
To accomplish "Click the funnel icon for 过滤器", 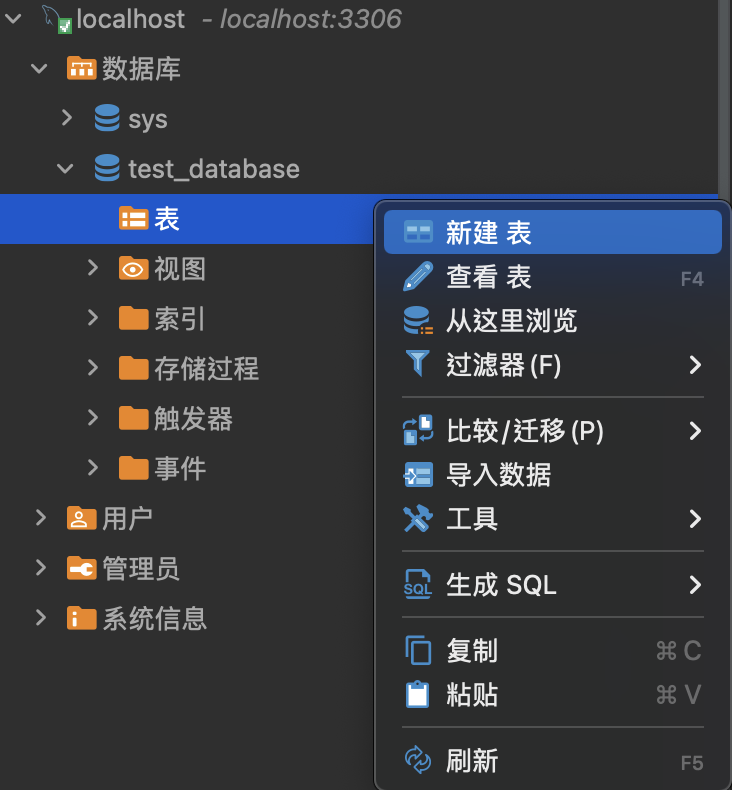I will point(418,363).
